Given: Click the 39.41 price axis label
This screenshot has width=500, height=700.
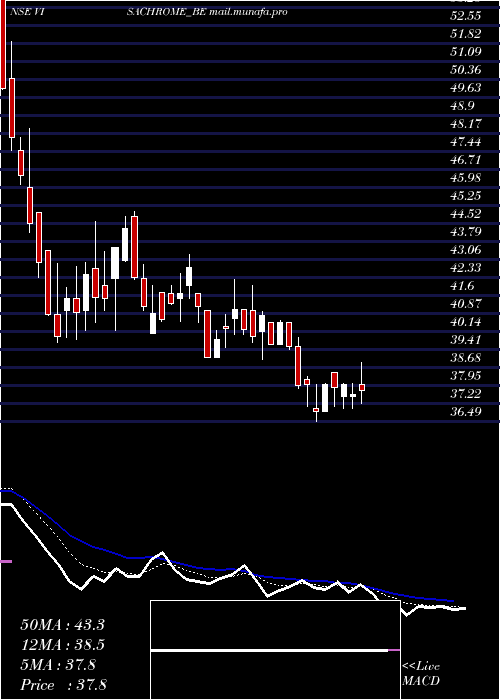Looking at the screenshot, I should coord(464,340).
